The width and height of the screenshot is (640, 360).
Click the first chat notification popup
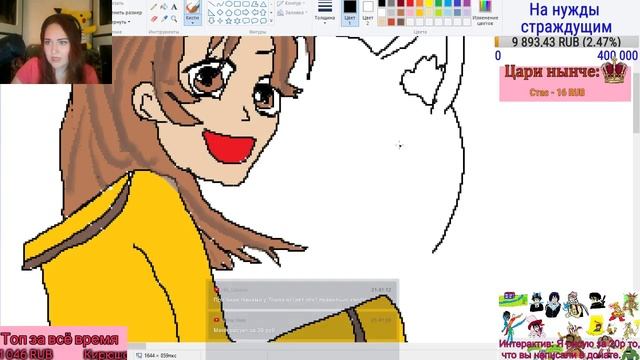click(x=303, y=295)
